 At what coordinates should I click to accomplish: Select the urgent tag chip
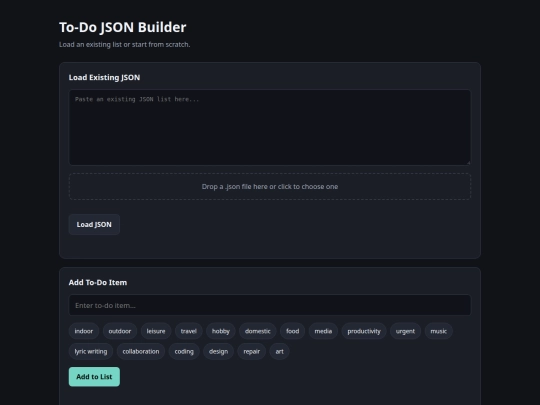(x=405, y=331)
